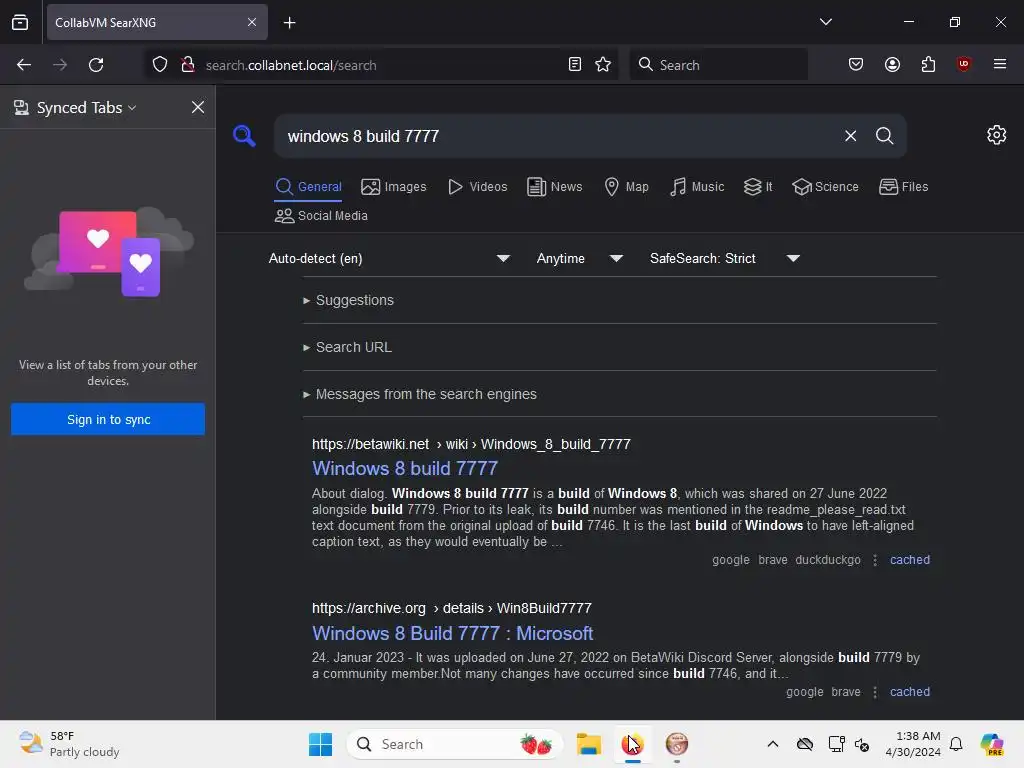Reload the current page
Screen dimensions: 1024x768
pos(96,65)
